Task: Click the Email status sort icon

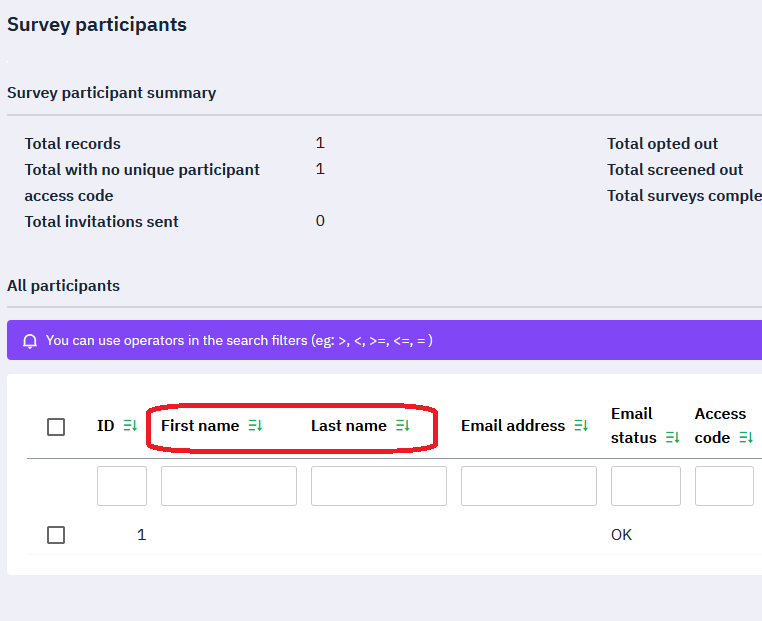Action: (672, 438)
